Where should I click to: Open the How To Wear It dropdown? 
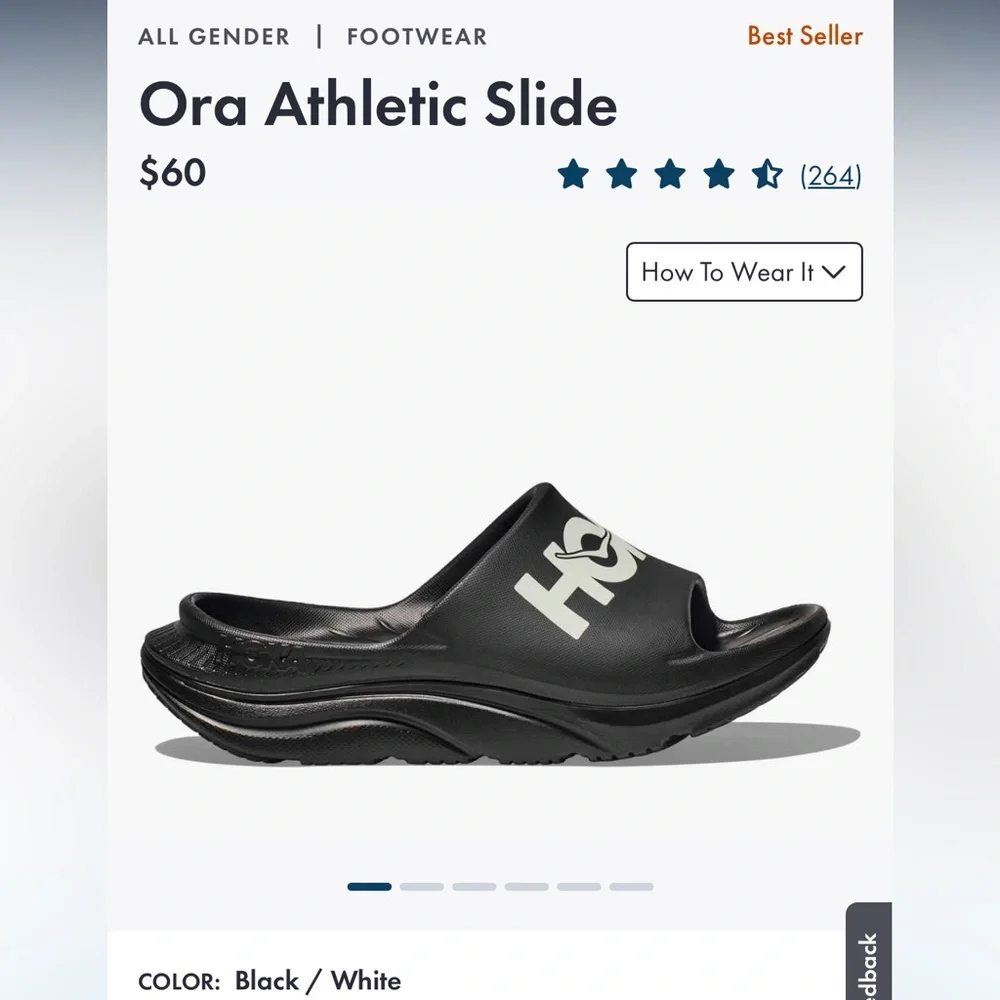pos(743,272)
